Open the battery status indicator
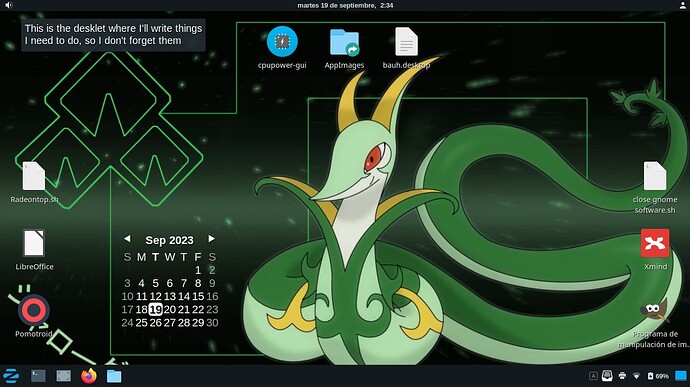690x387 pixels. coord(658,376)
